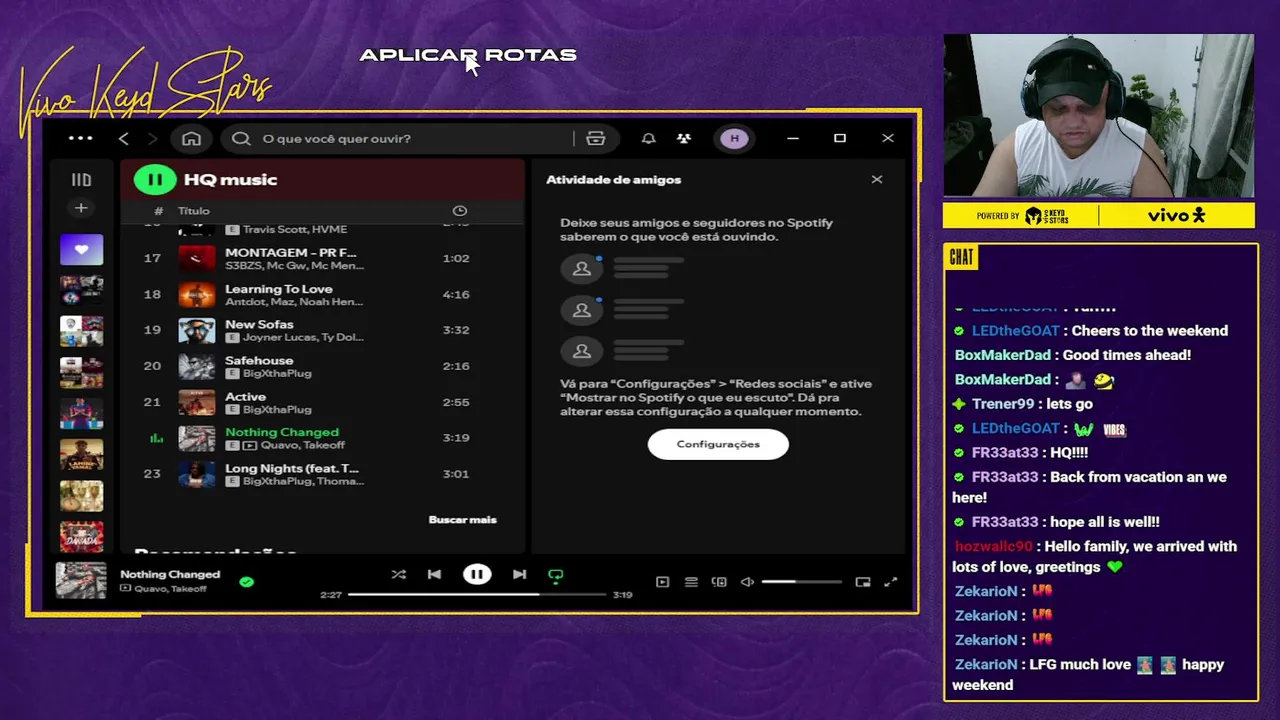Skip to the previous track

pyautogui.click(x=434, y=574)
